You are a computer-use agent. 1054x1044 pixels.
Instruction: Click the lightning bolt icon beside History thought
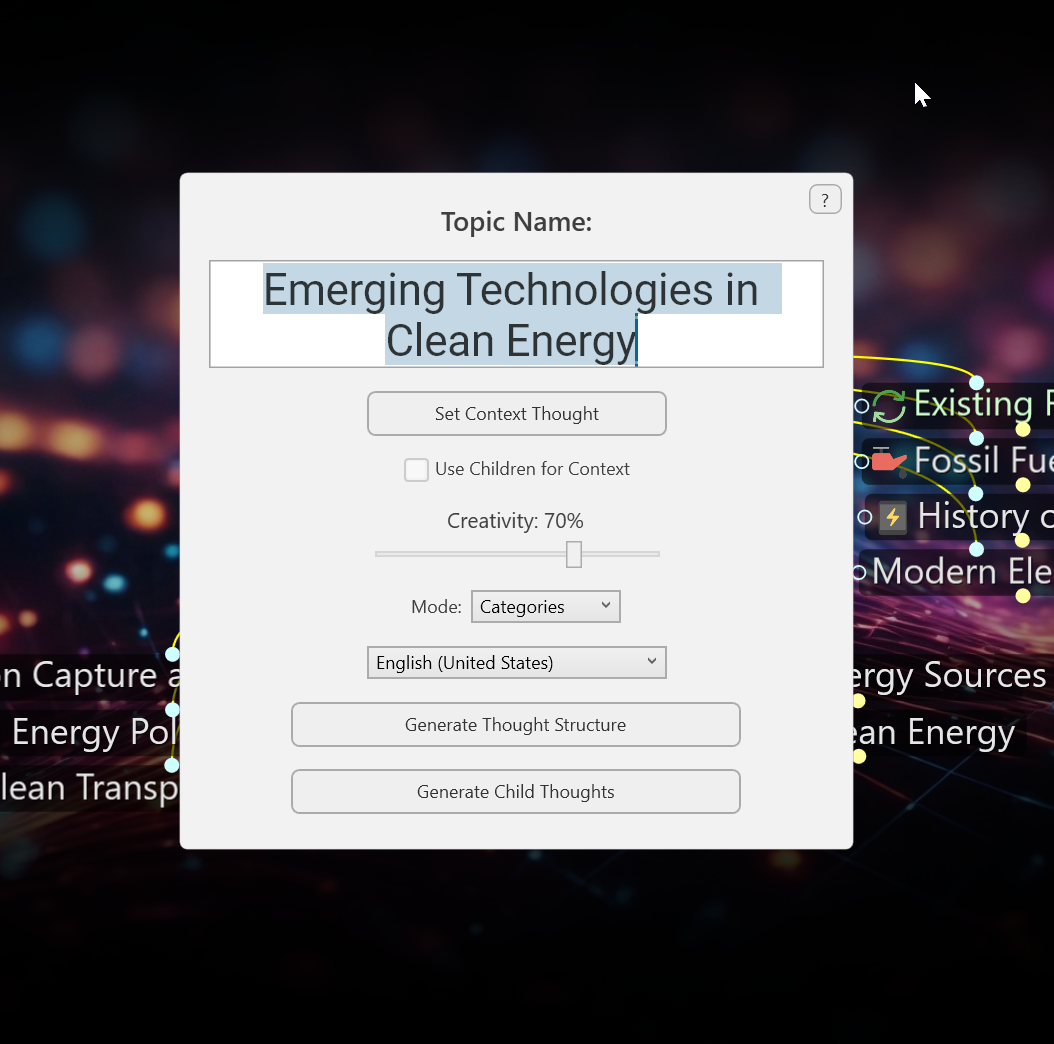(893, 517)
